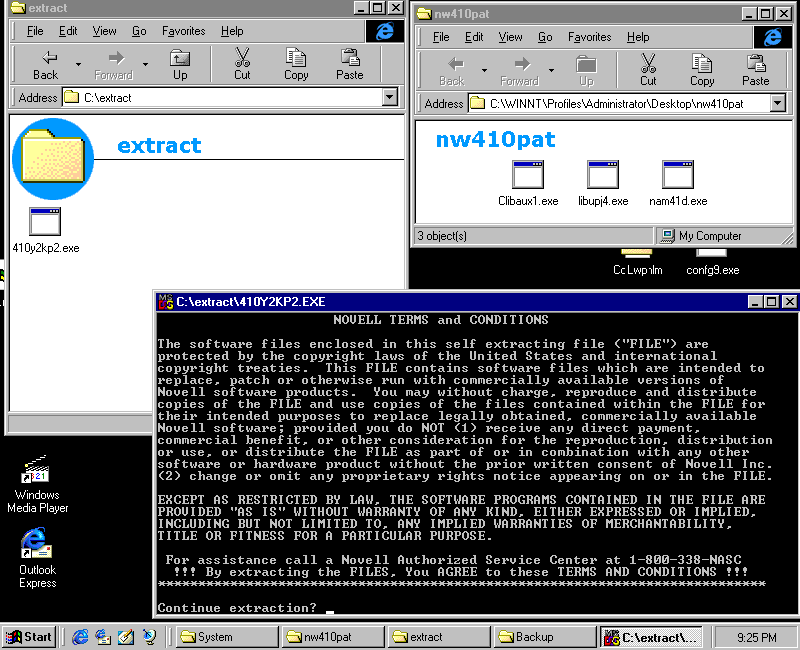Open Go menu in nw410pat window

click(x=545, y=37)
